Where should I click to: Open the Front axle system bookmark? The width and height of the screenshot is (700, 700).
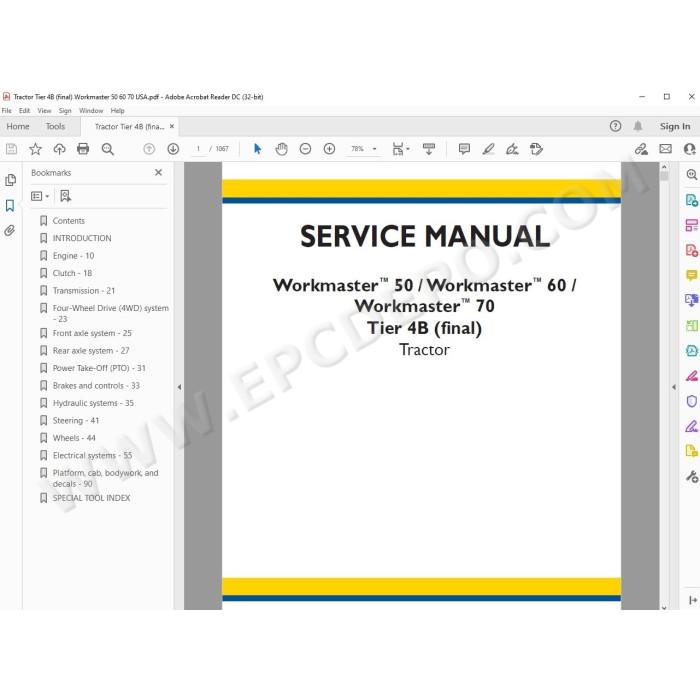tap(92, 333)
